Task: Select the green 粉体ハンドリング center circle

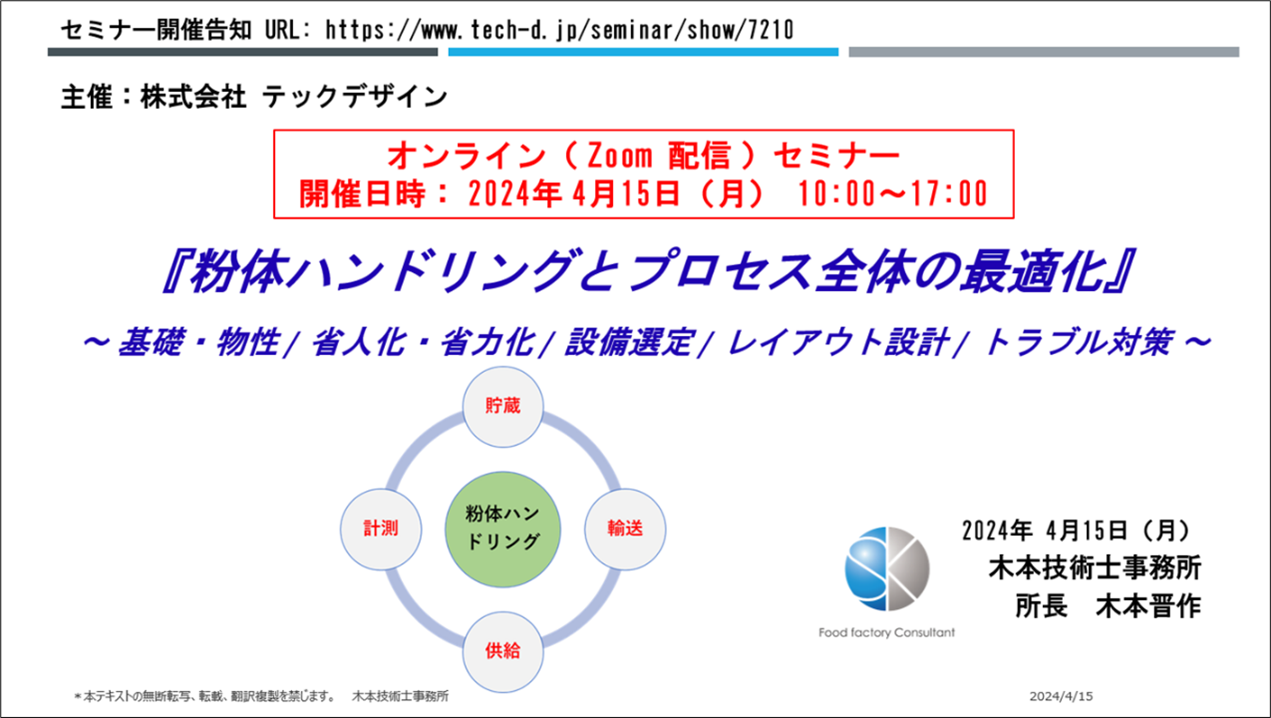Action: (502, 528)
